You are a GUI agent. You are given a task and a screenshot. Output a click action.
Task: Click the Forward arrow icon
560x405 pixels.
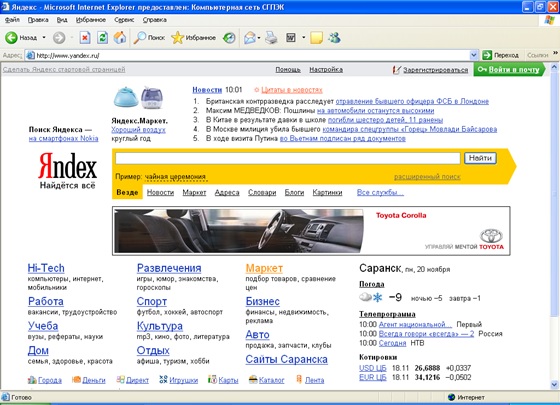click(59, 38)
